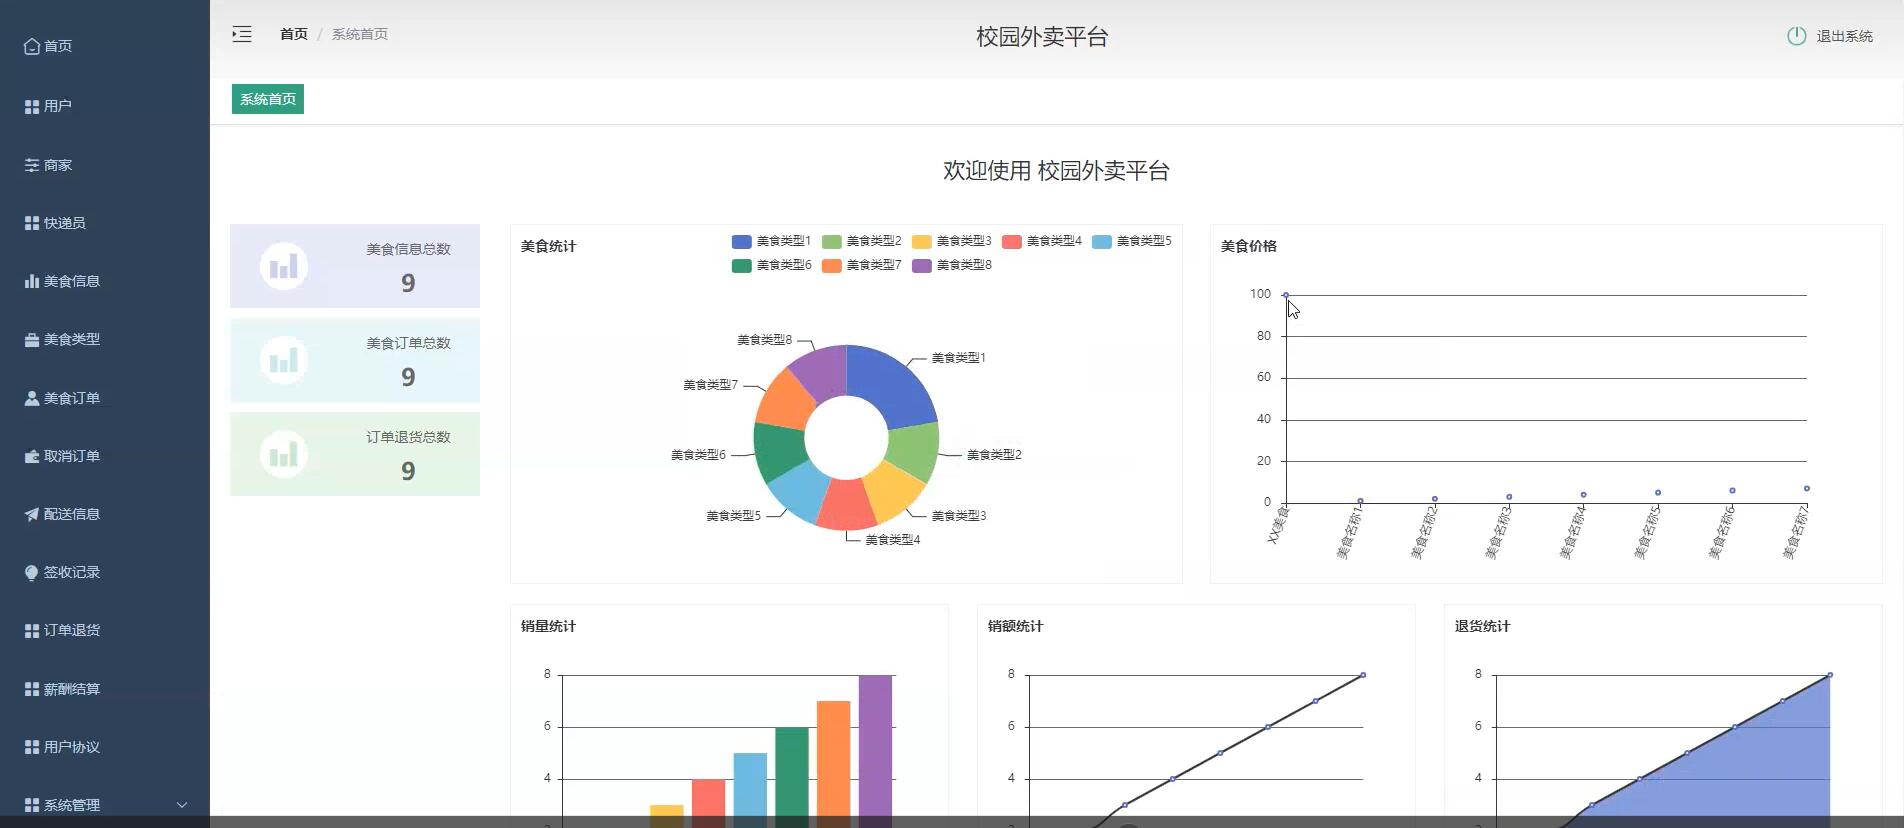Toggle 美食类型2 legend item

coord(861,241)
